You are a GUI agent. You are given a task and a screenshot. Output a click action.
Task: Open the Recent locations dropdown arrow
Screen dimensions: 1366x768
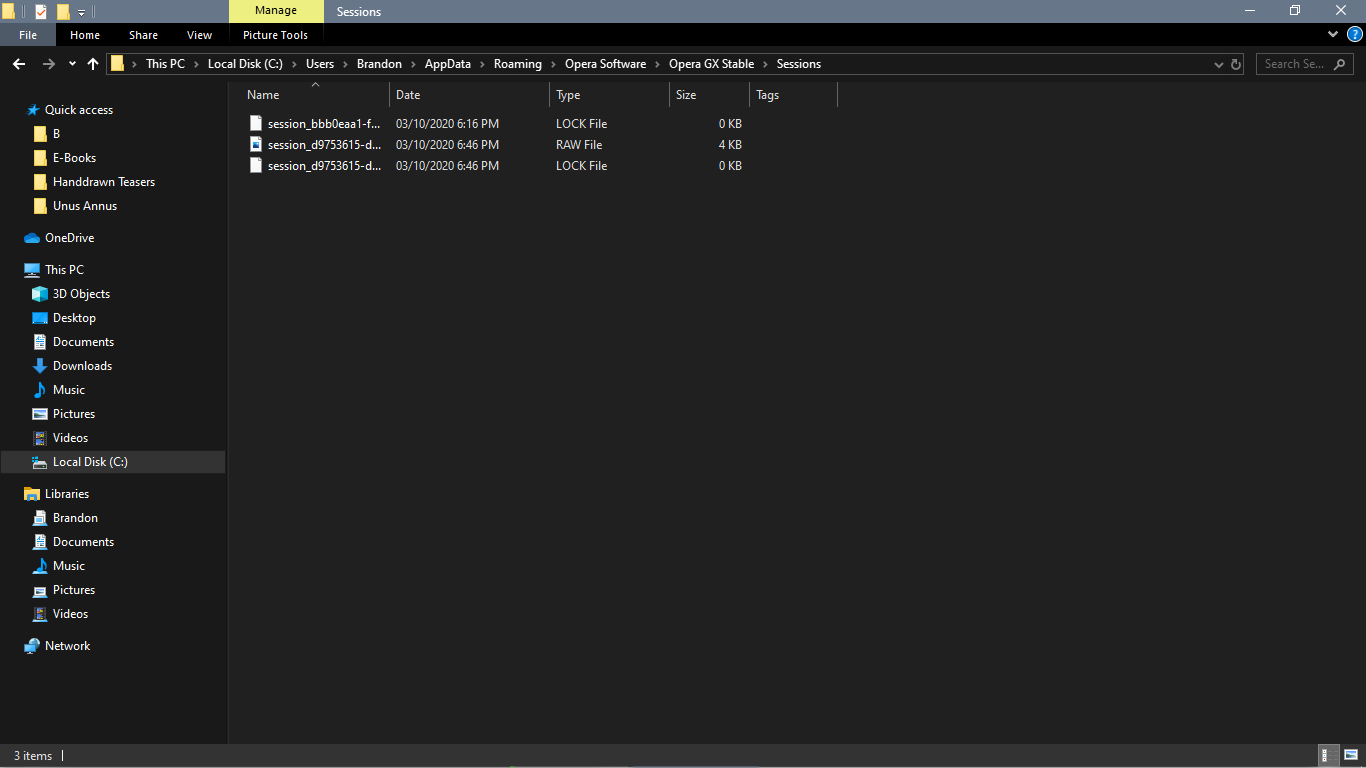click(x=72, y=64)
